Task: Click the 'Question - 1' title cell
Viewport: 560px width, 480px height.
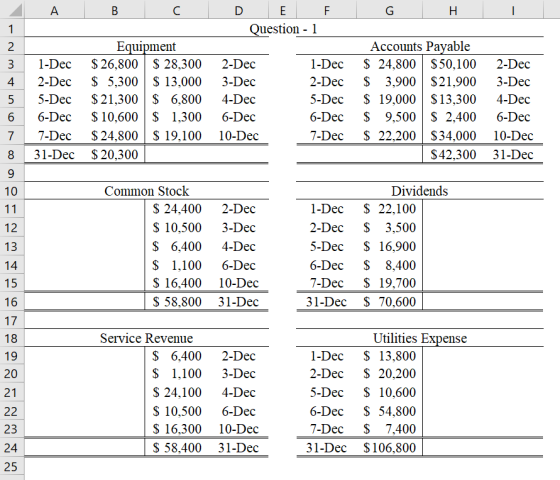Action: 283,28
